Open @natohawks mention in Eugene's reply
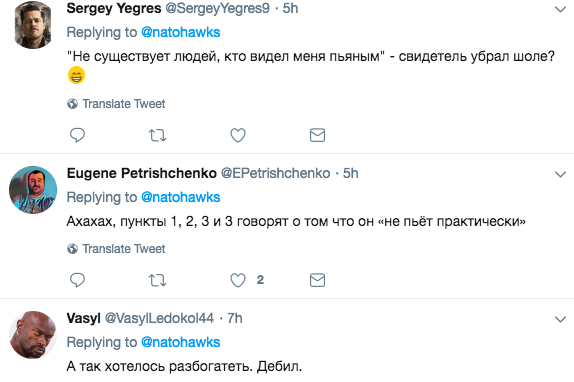Image resolution: width=574 pixels, height=382 pixels. coord(180,197)
